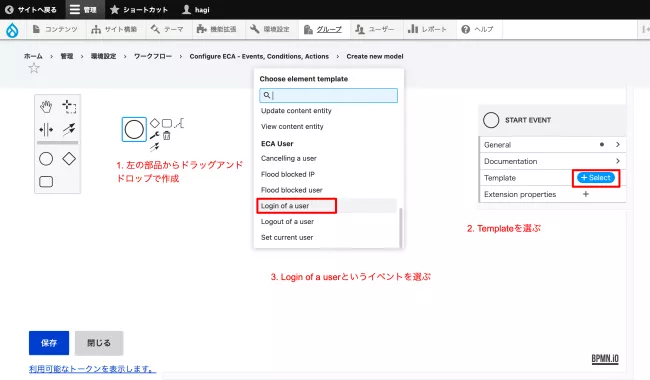Open the BPMN.io logo link
650x380 pixels.
[605, 359]
